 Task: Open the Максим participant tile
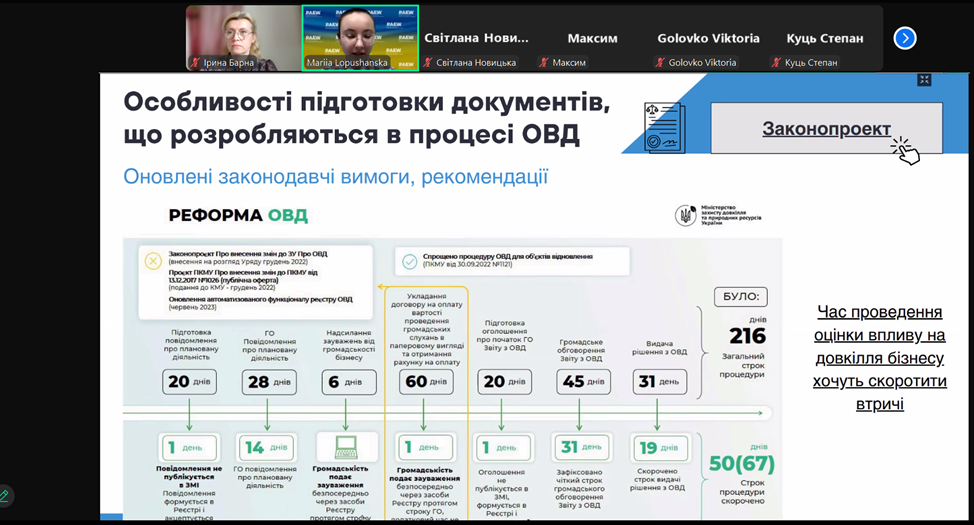coord(593,38)
